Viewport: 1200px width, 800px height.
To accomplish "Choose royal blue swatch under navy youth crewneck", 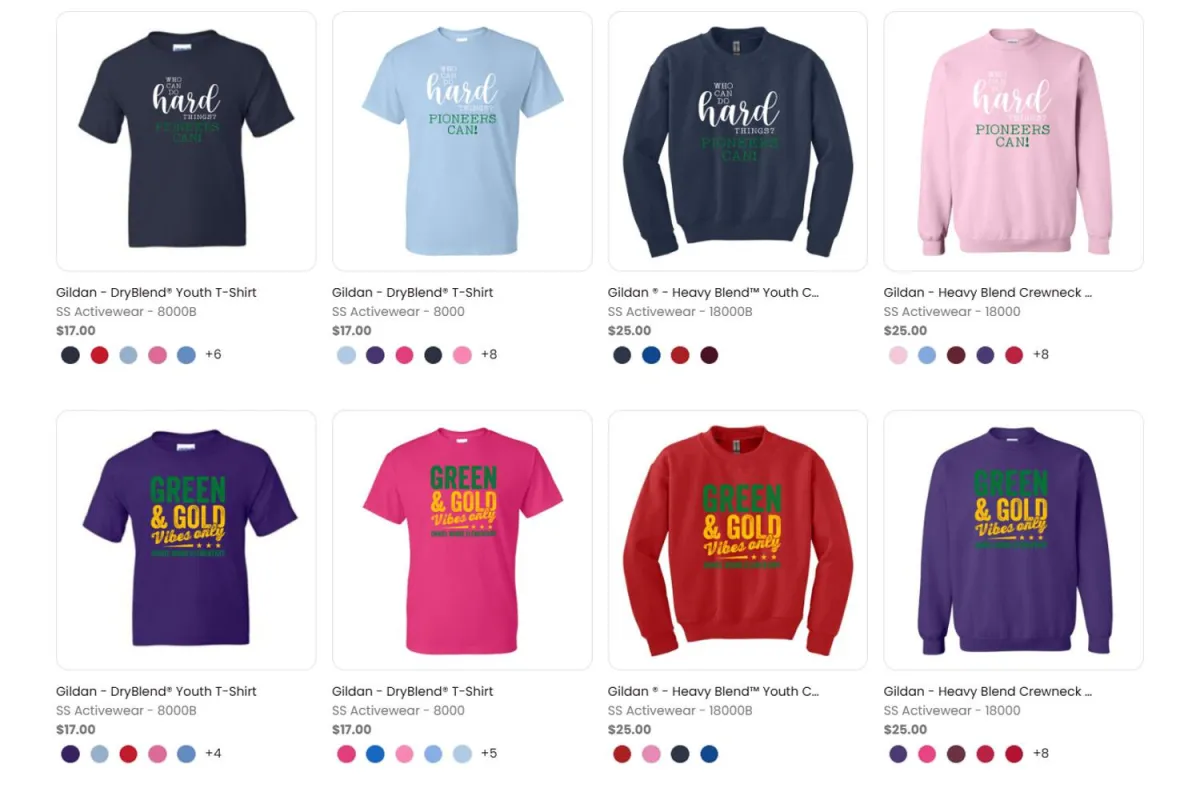I will [x=651, y=355].
